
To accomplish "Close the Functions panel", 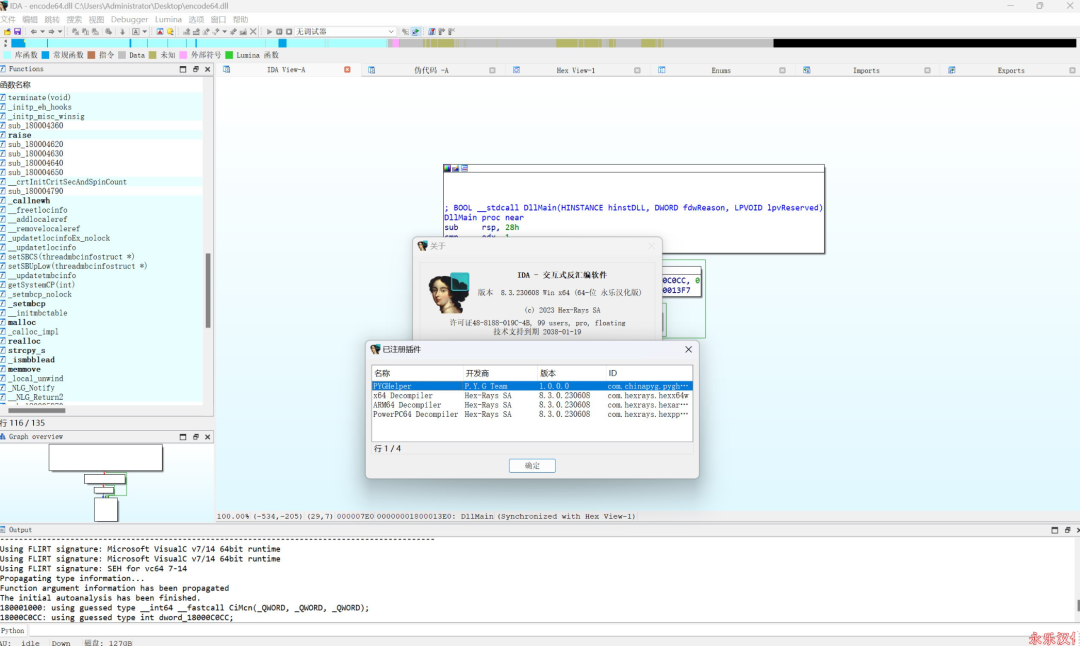I will point(207,70).
